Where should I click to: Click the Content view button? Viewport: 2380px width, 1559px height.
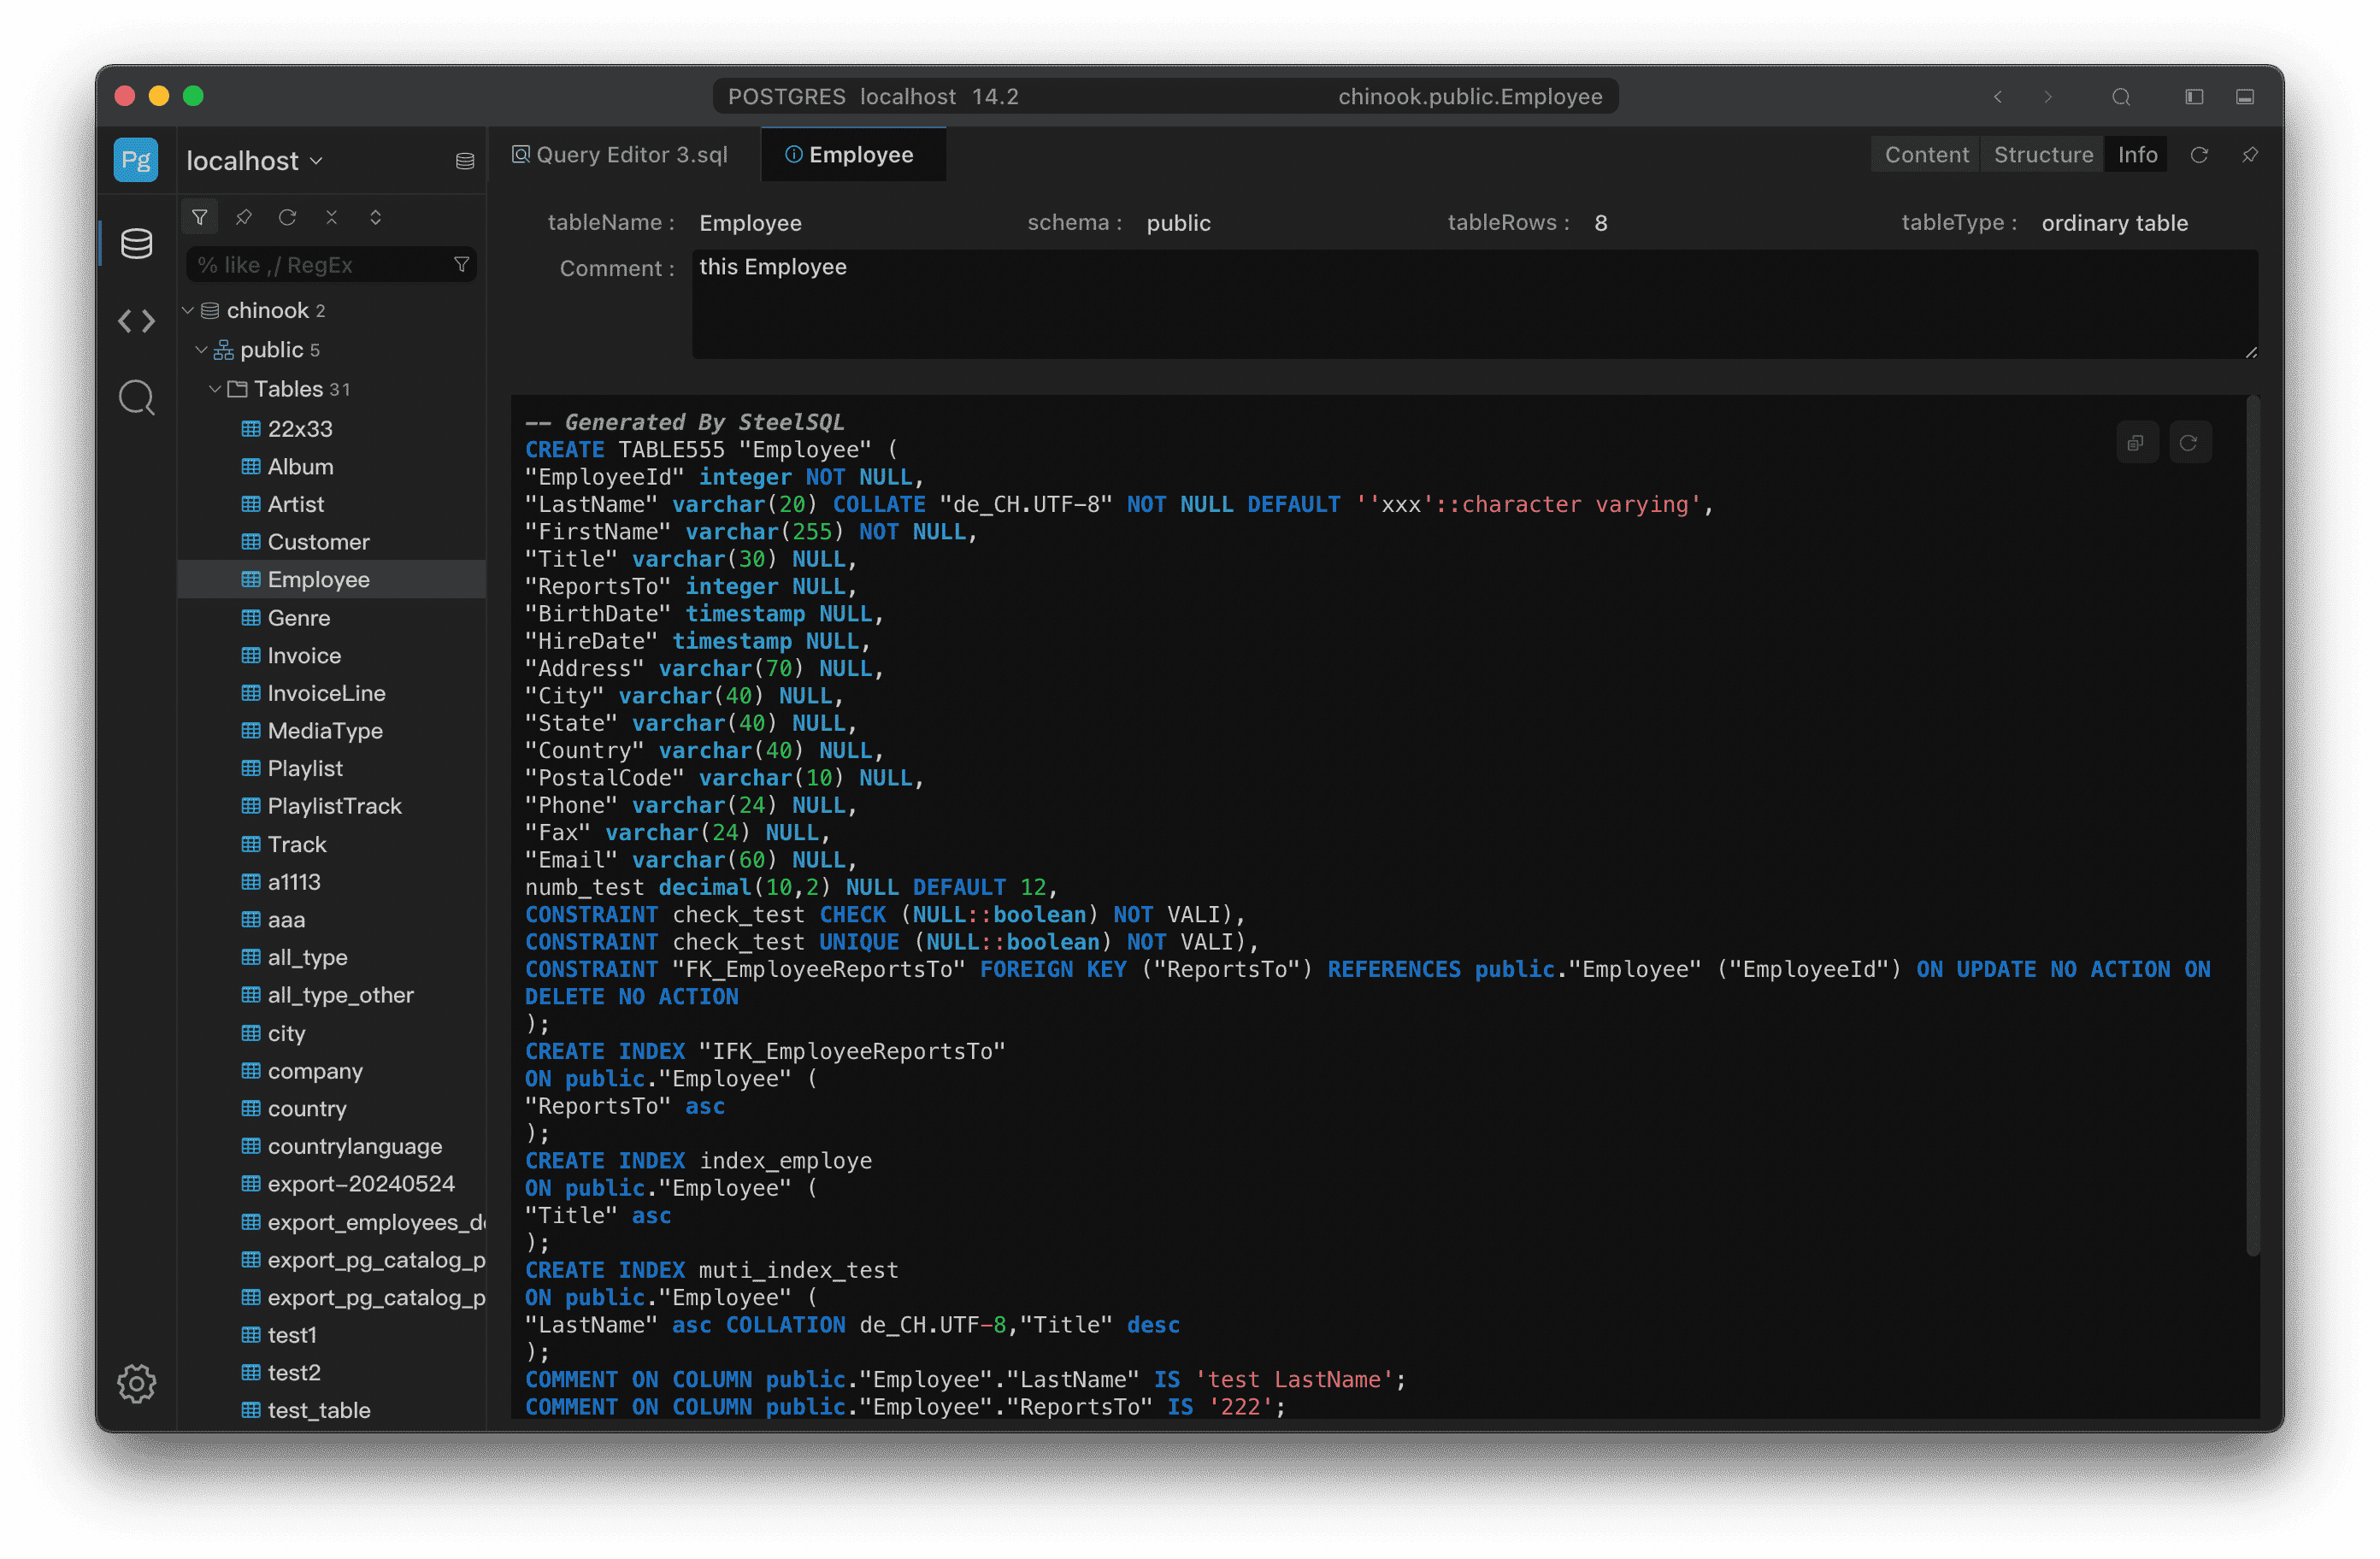coord(1924,154)
